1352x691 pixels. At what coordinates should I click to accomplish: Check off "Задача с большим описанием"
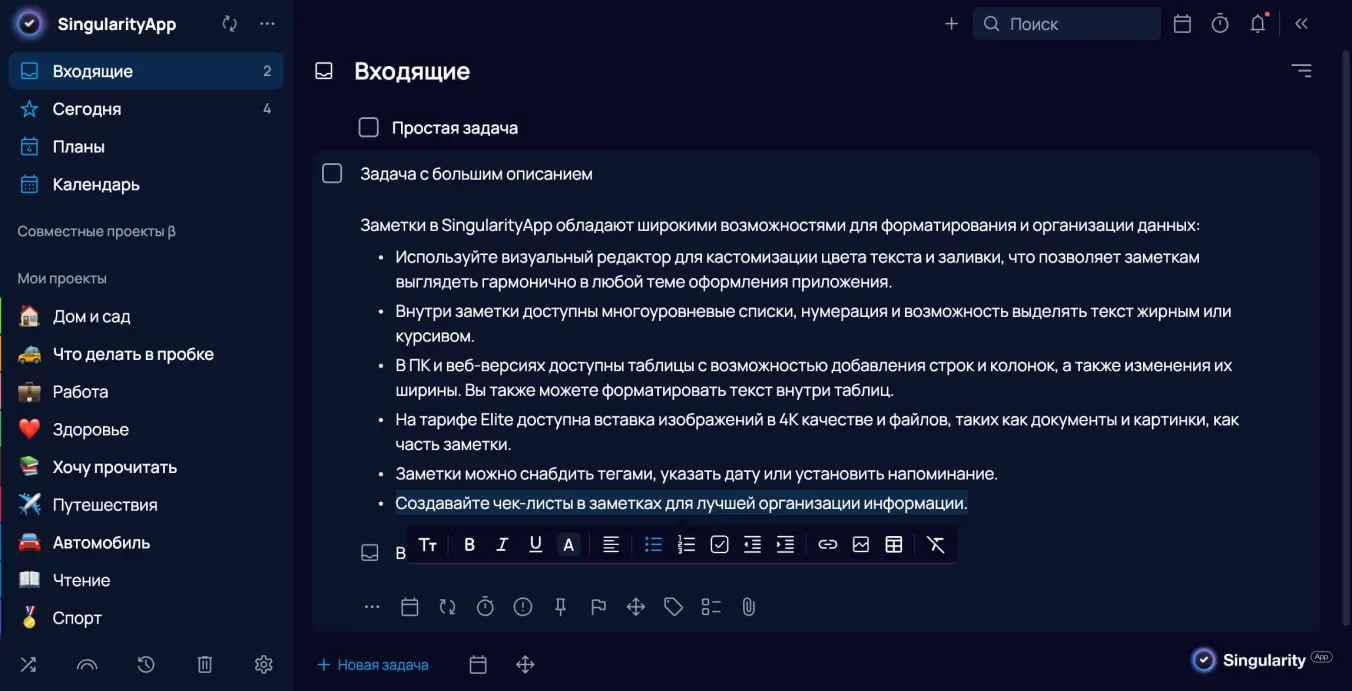(x=332, y=174)
